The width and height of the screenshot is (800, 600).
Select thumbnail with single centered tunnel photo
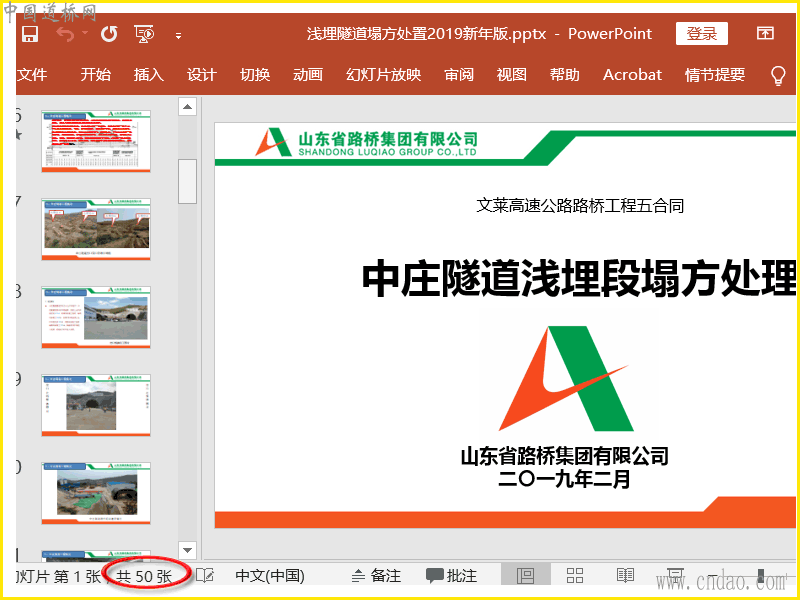click(x=96, y=405)
